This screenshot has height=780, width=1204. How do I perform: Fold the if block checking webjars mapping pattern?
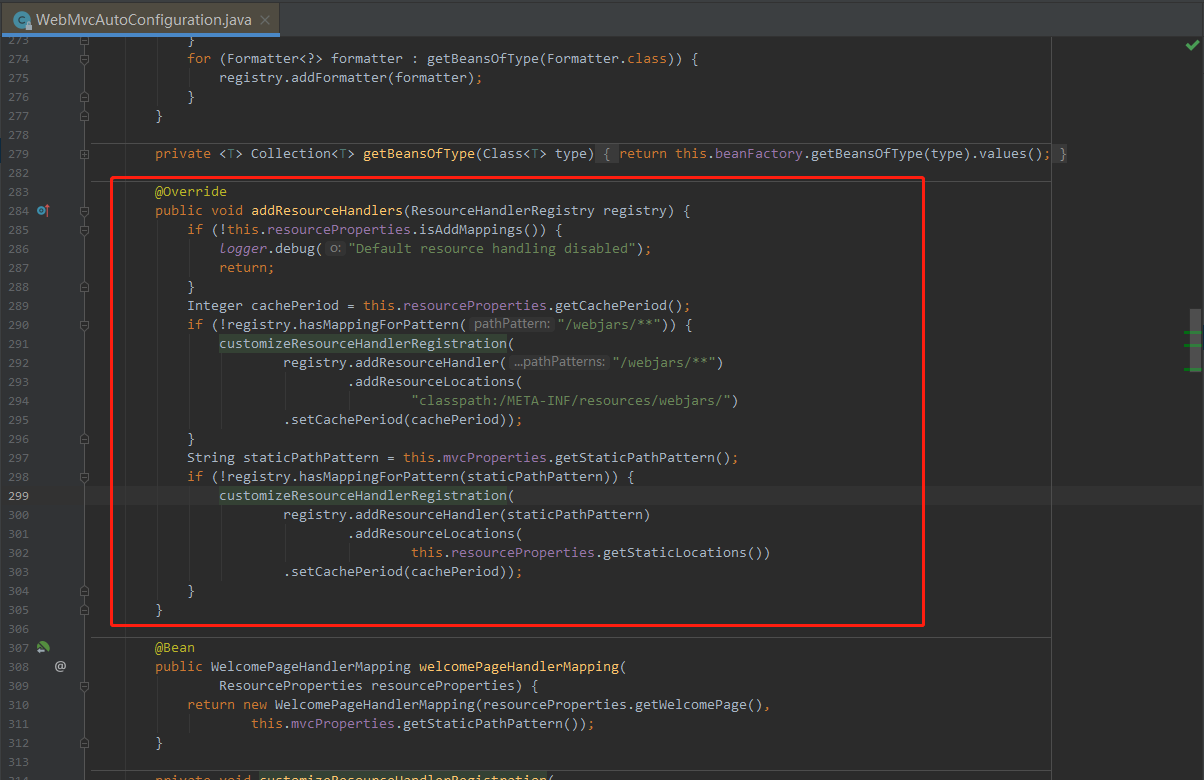point(84,324)
